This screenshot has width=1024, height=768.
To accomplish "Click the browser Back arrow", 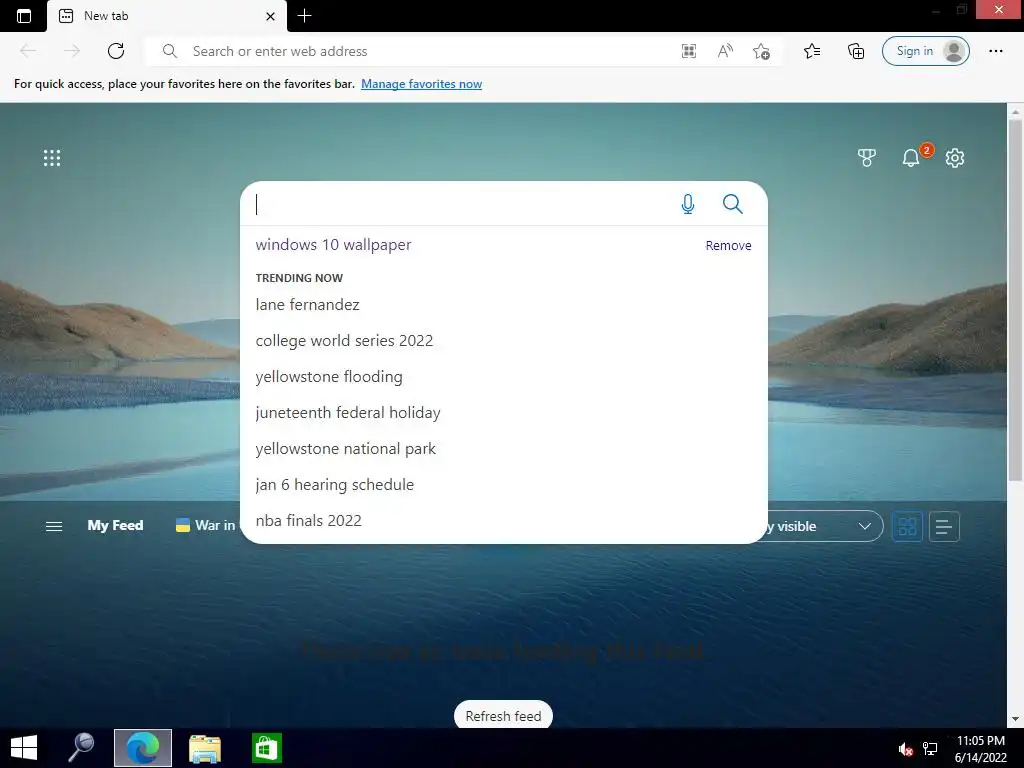I will click(x=28, y=51).
